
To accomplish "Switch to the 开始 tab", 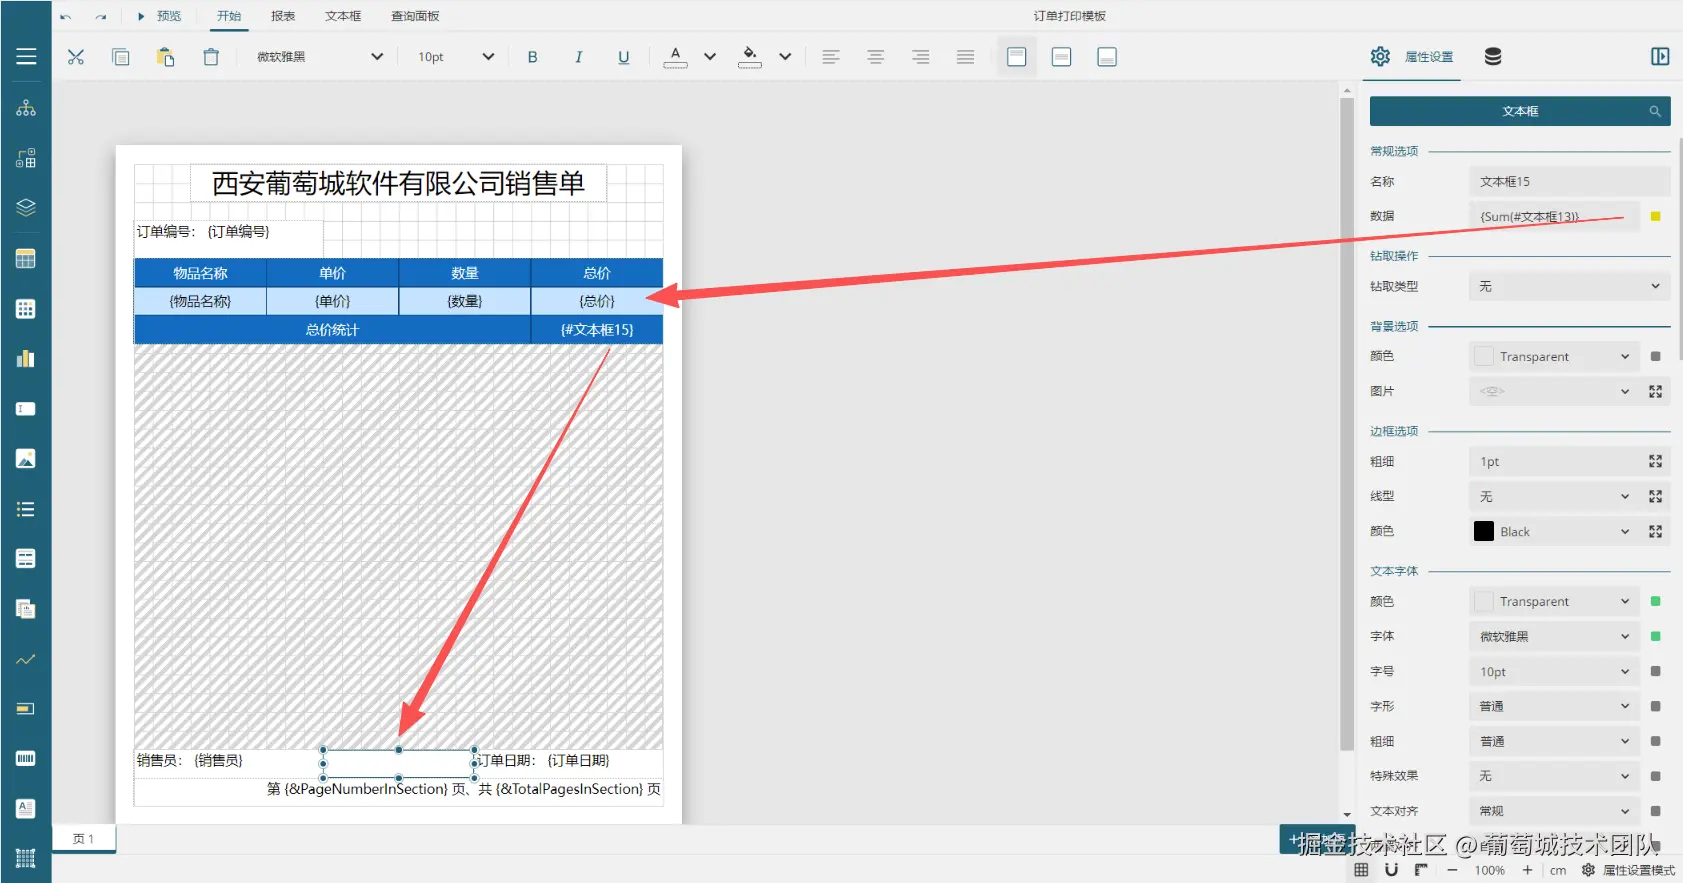I will [x=229, y=16].
